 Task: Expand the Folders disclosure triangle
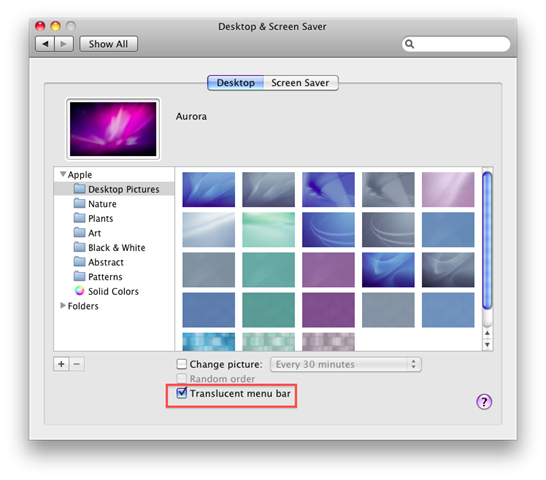pyautogui.click(x=63, y=305)
